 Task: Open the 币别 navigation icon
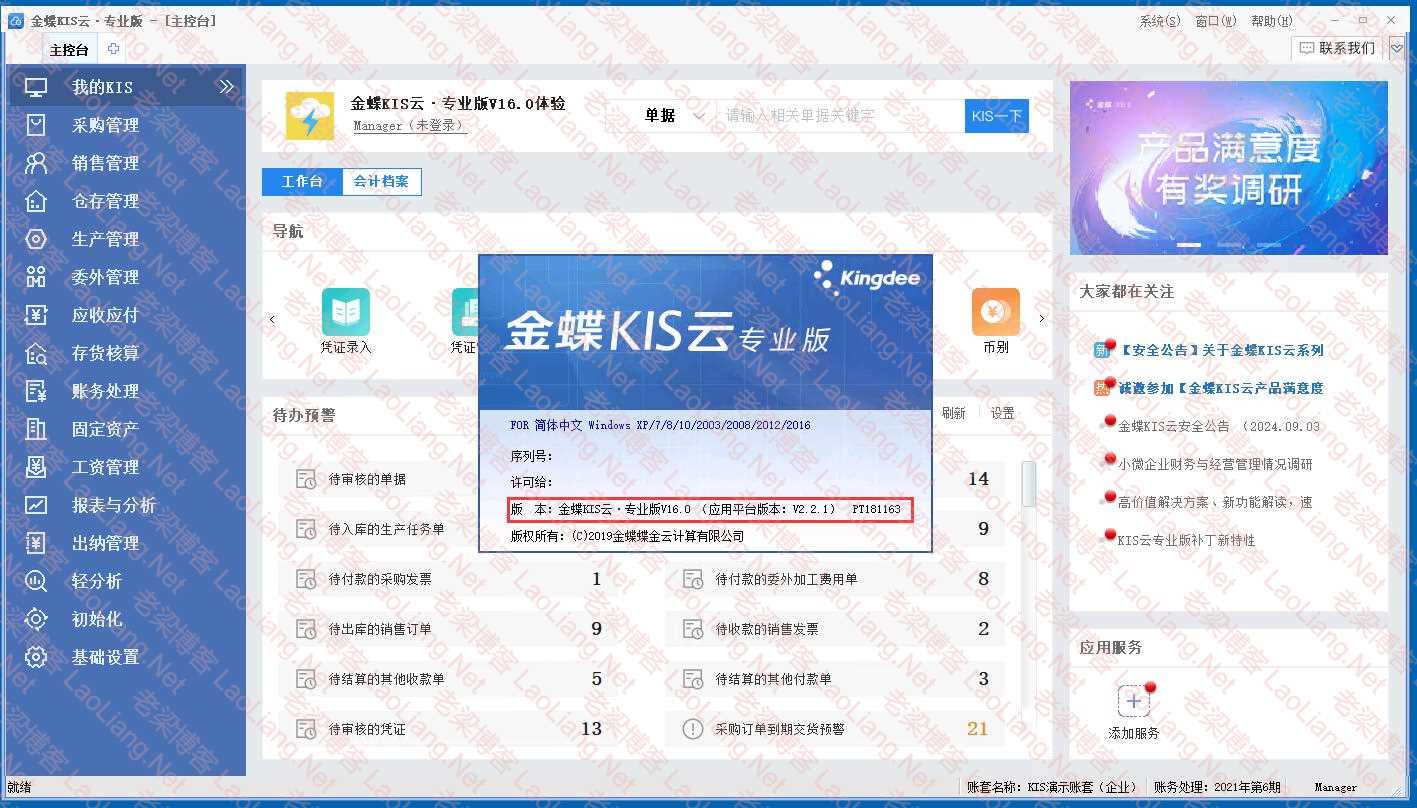click(995, 313)
